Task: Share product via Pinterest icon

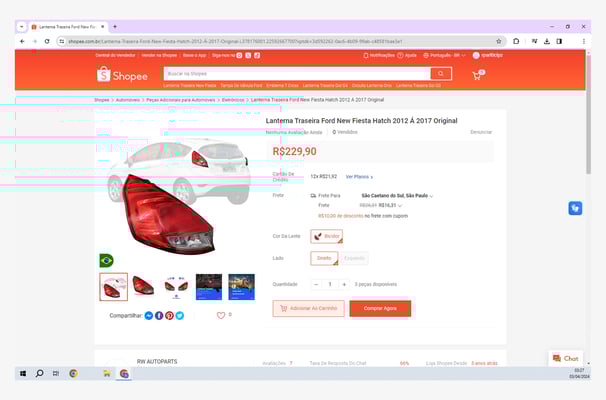Action: [x=169, y=316]
